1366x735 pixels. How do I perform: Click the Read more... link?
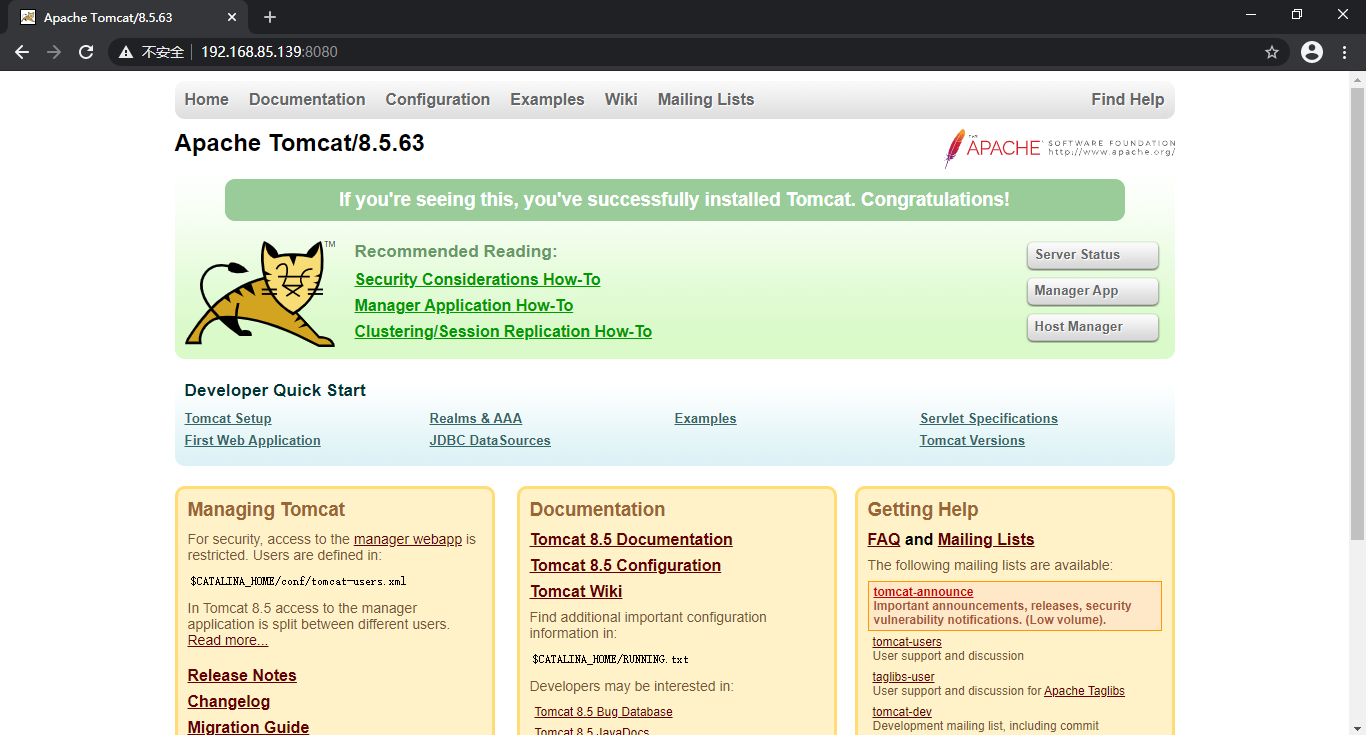pyautogui.click(x=228, y=641)
